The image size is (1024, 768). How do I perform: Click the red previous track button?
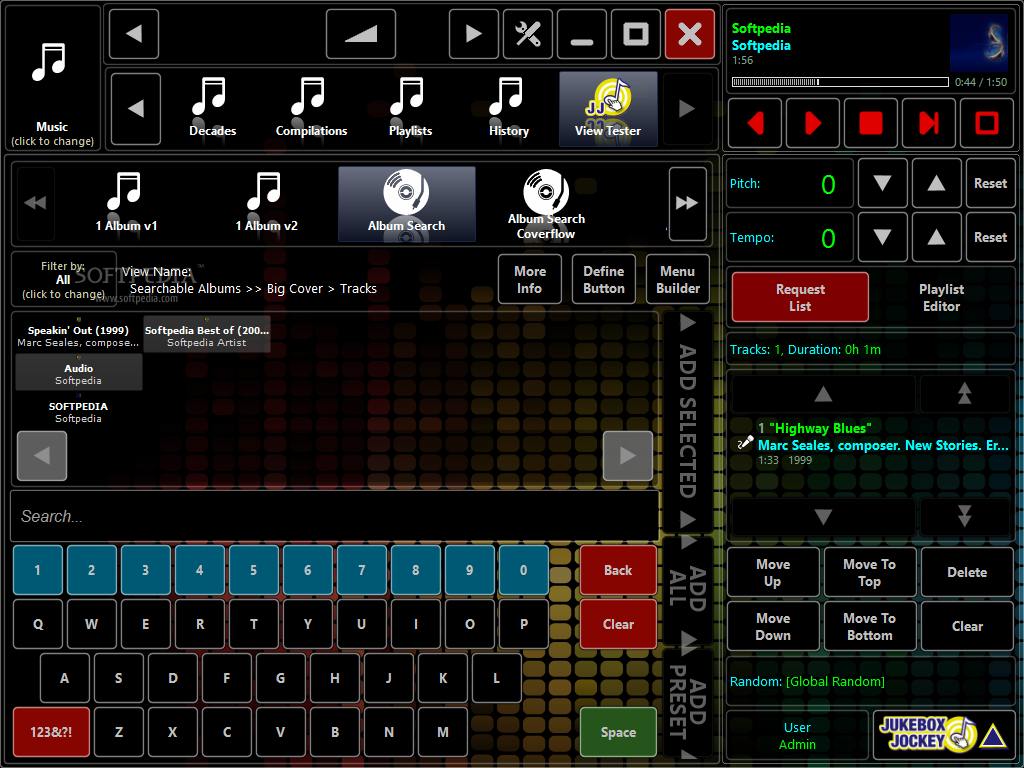754,123
